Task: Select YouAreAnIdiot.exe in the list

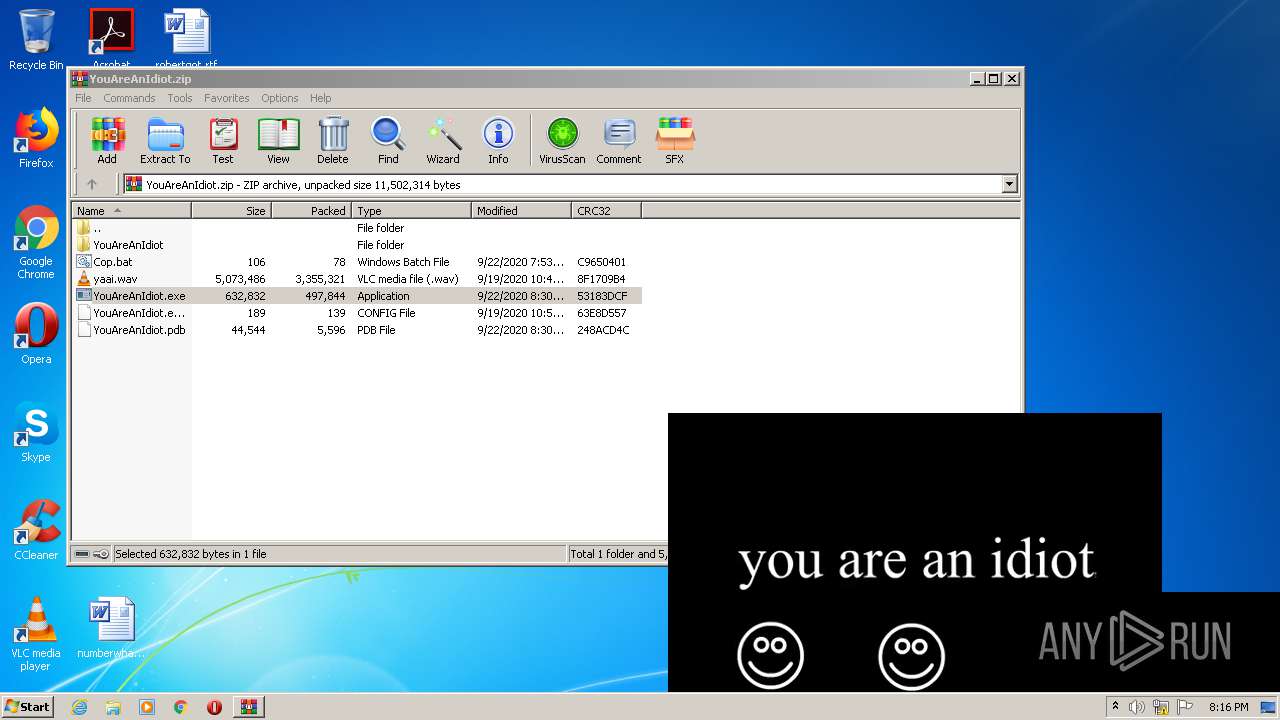Action: (x=356, y=296)
